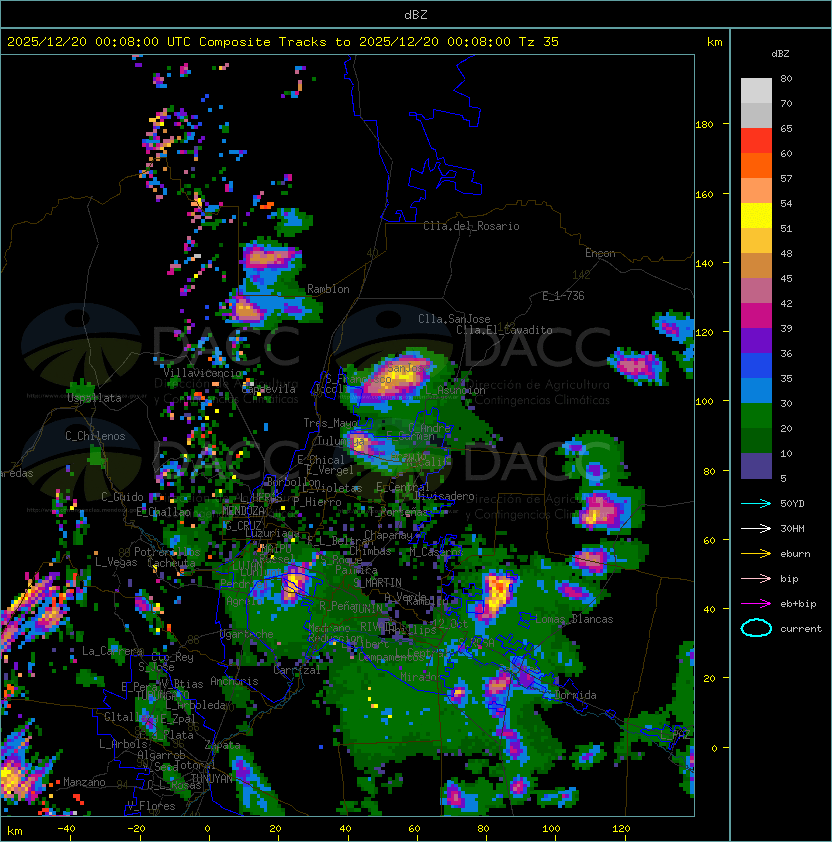Select the bright yellow dBZ legend swatch

pyautogui.click(x=756, y=215)
